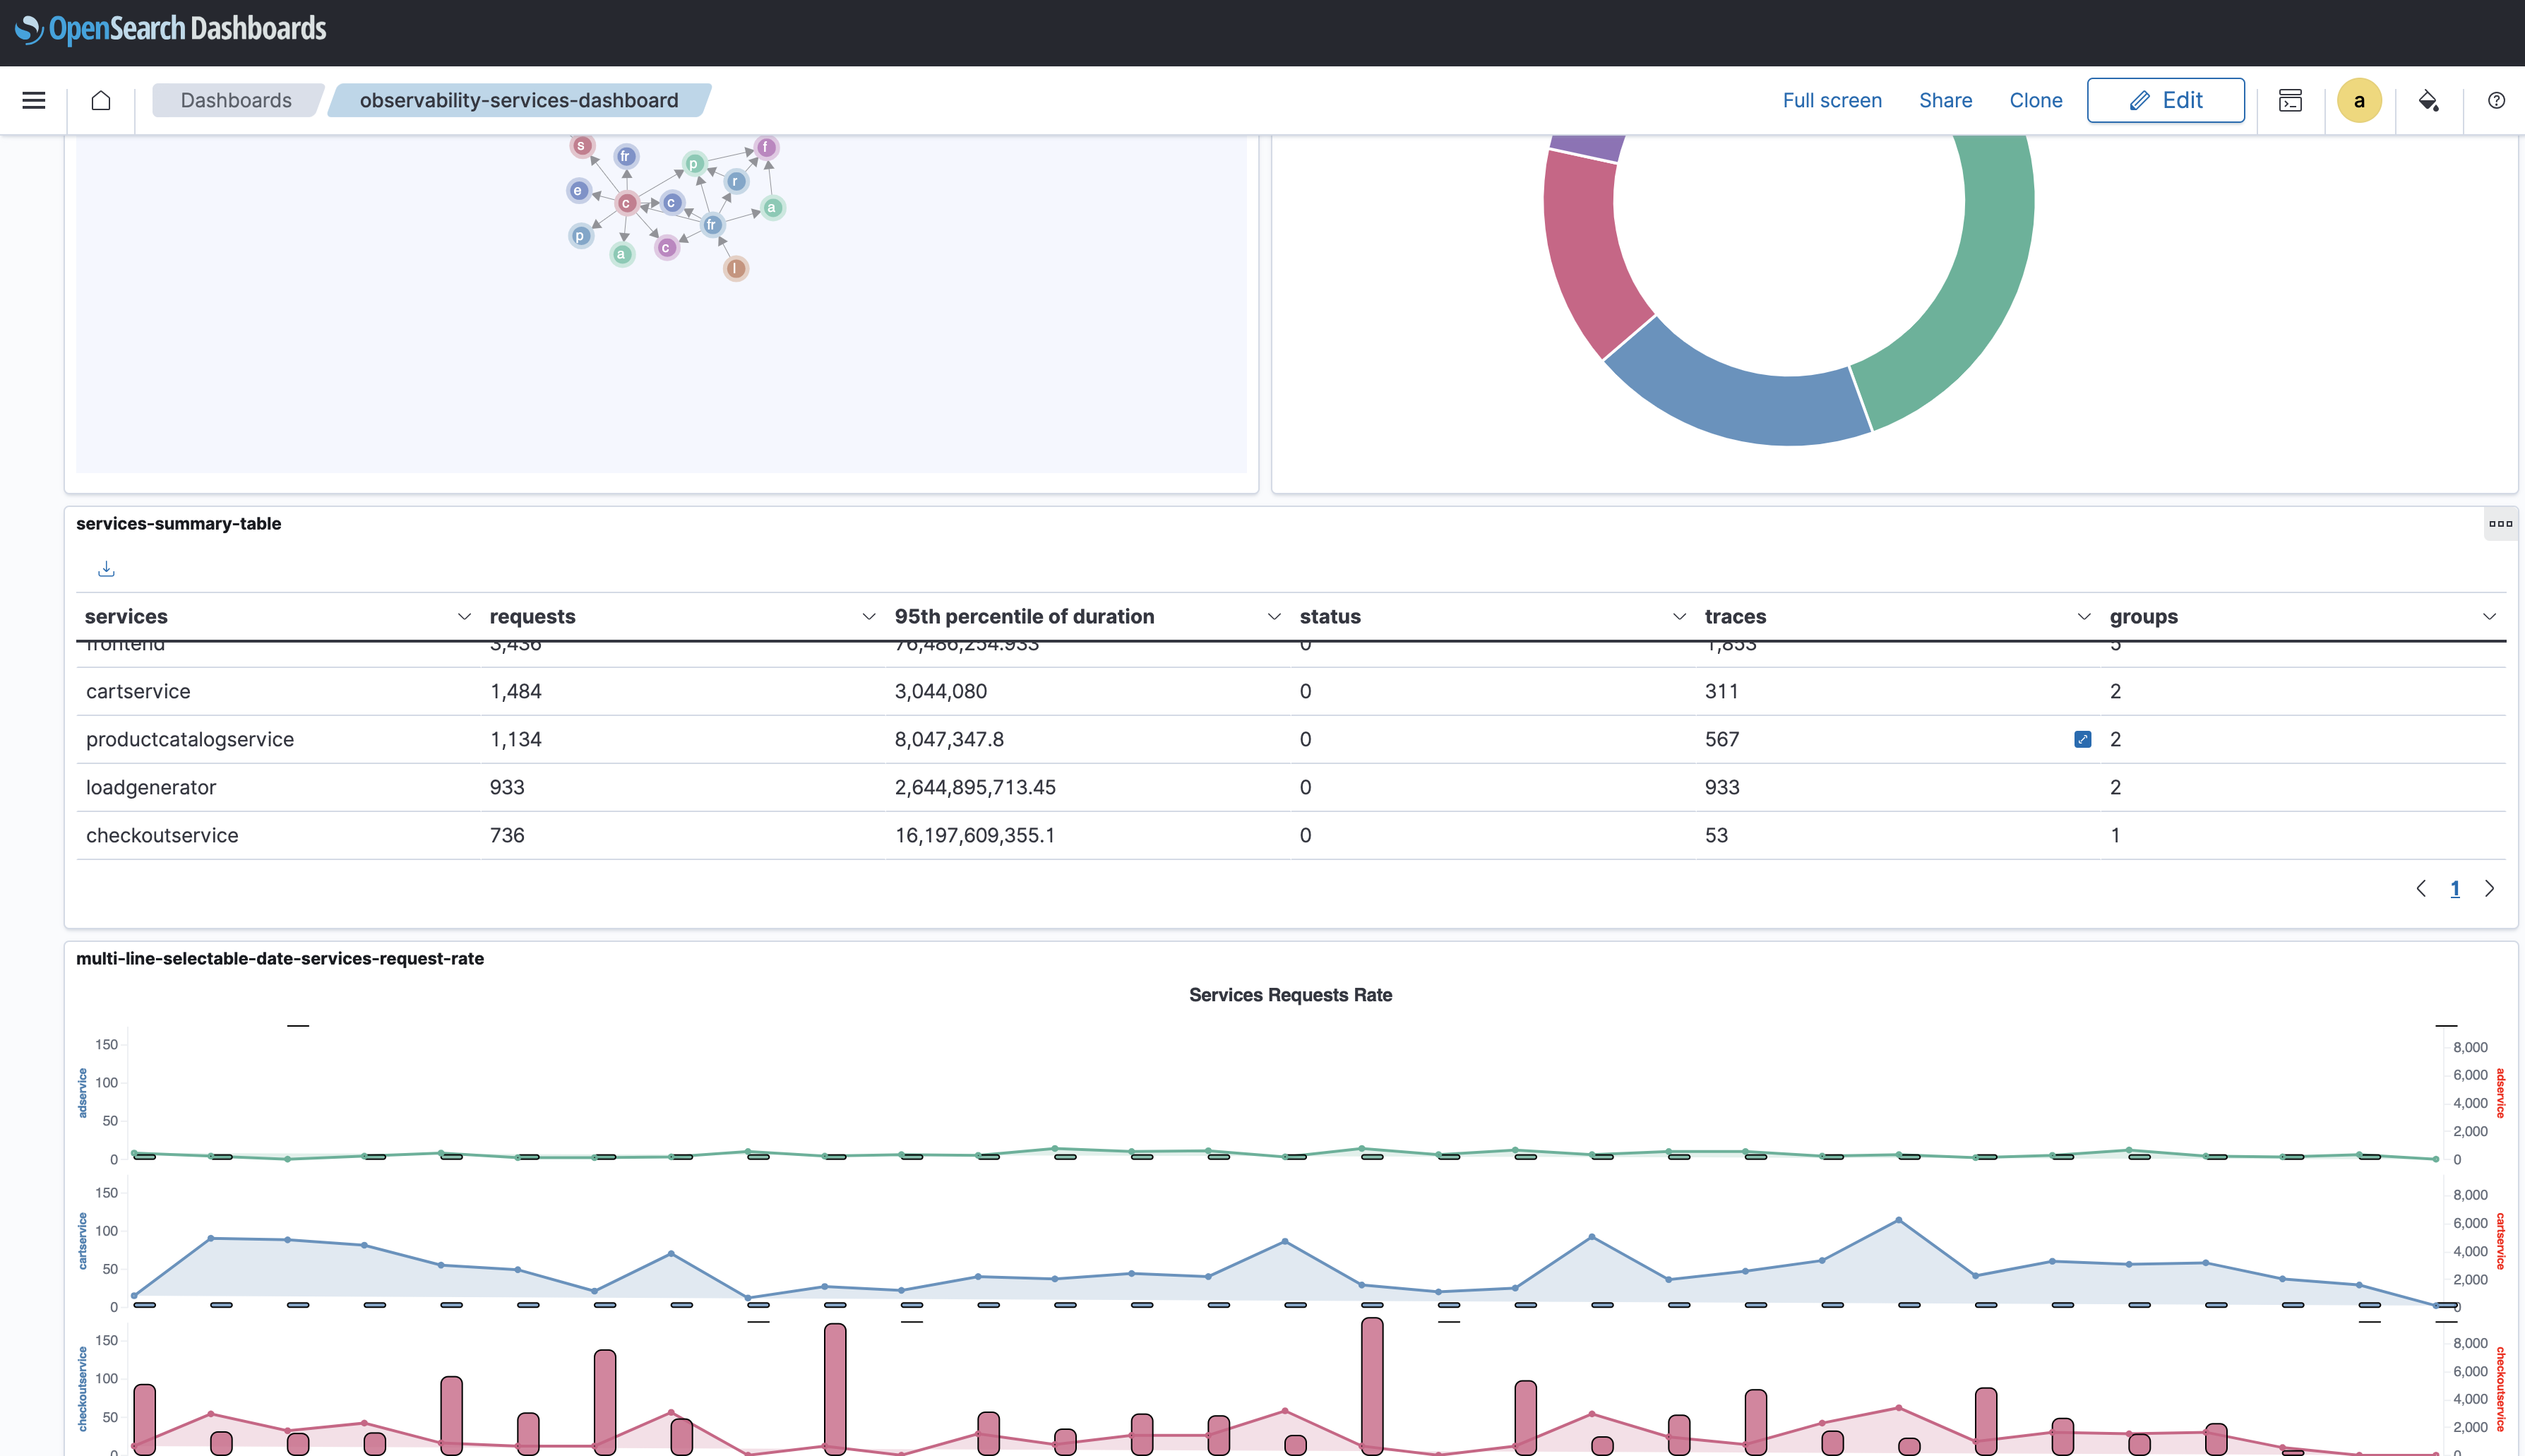Select the blue 'e' node in service map
Image resolution: width=2525 pixels, height=1456 pixels.
pos(578,191)
